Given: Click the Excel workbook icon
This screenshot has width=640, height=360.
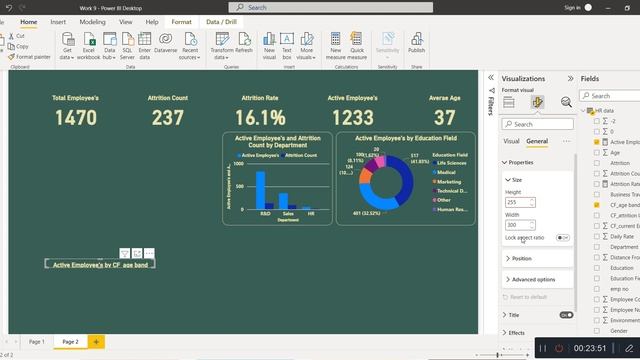Looking at the screenshot, I should pos(89,39).
